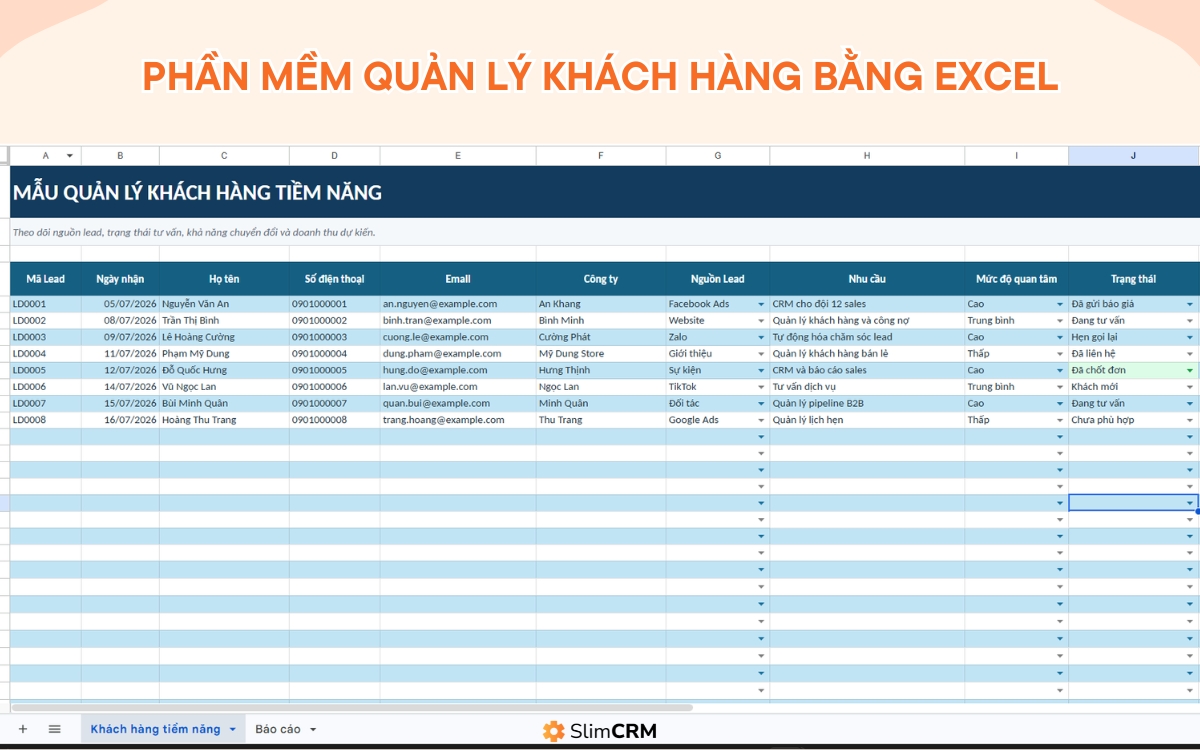Viewport: 1200px width, 750px height.
Task: Select cell Quản lý lịch hẹn
Action: click(867, 420)
